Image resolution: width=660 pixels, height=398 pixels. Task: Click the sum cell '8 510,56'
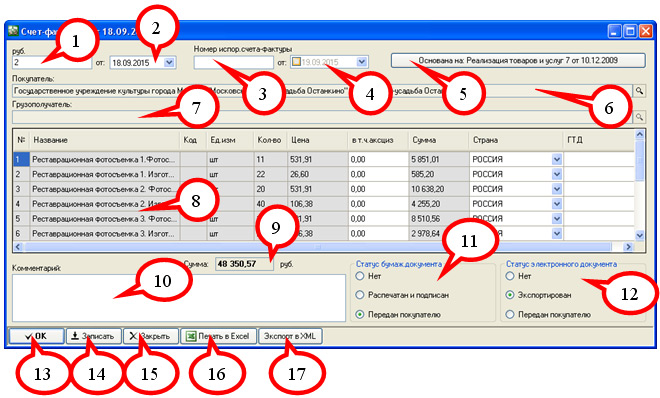click(439, 219)
